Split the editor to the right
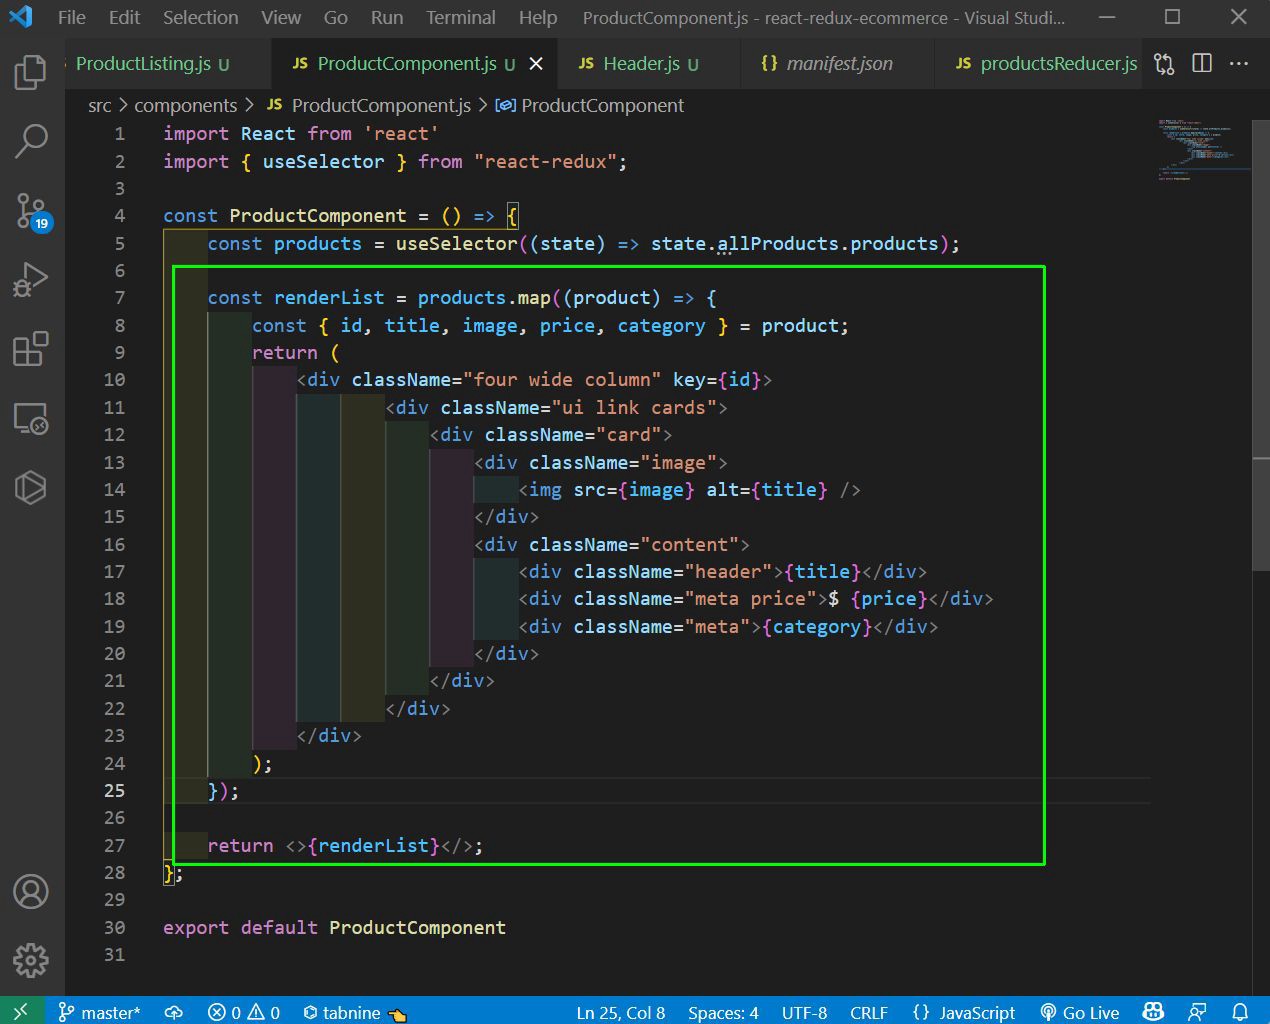Image resolution: width=1270 pixels, height=1024 pixels. [x=1202, y=64]
